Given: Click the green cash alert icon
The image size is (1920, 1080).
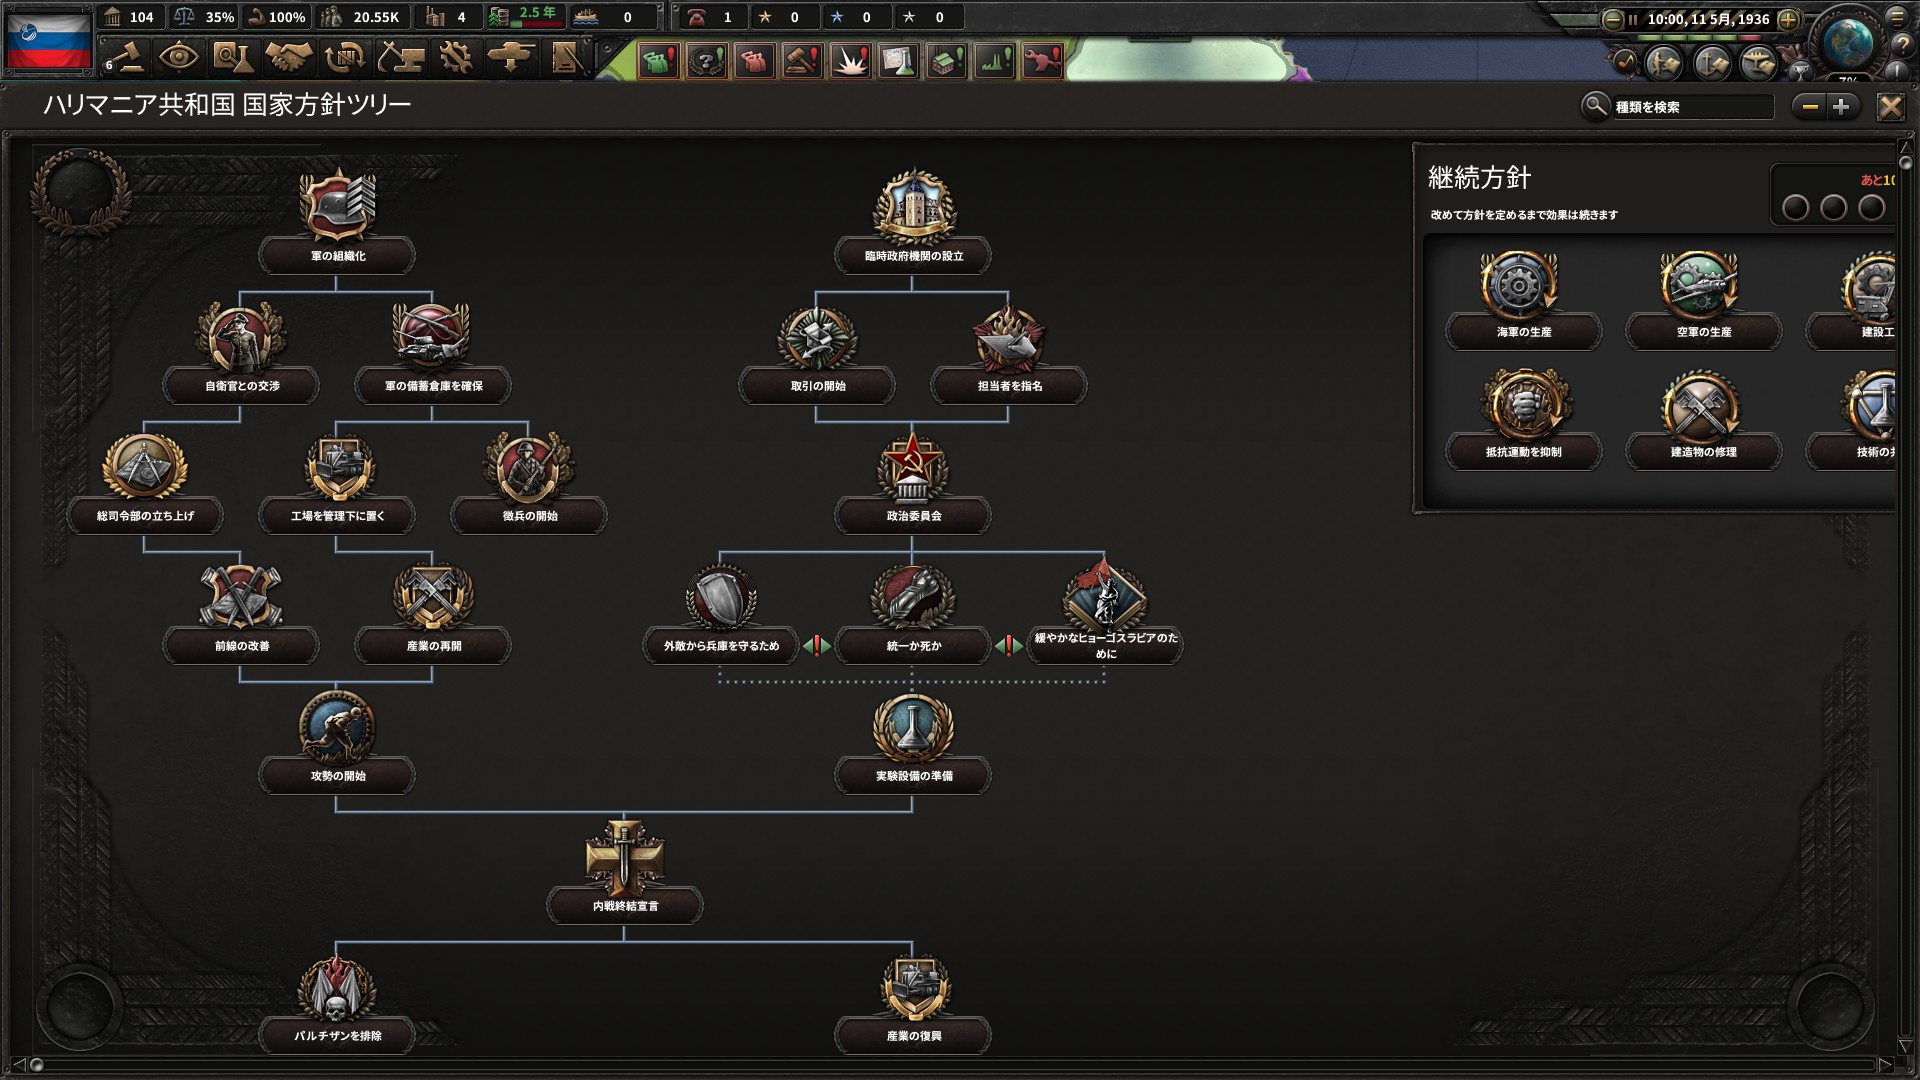Looking at the screenshot, I should [x=658, y=61].
